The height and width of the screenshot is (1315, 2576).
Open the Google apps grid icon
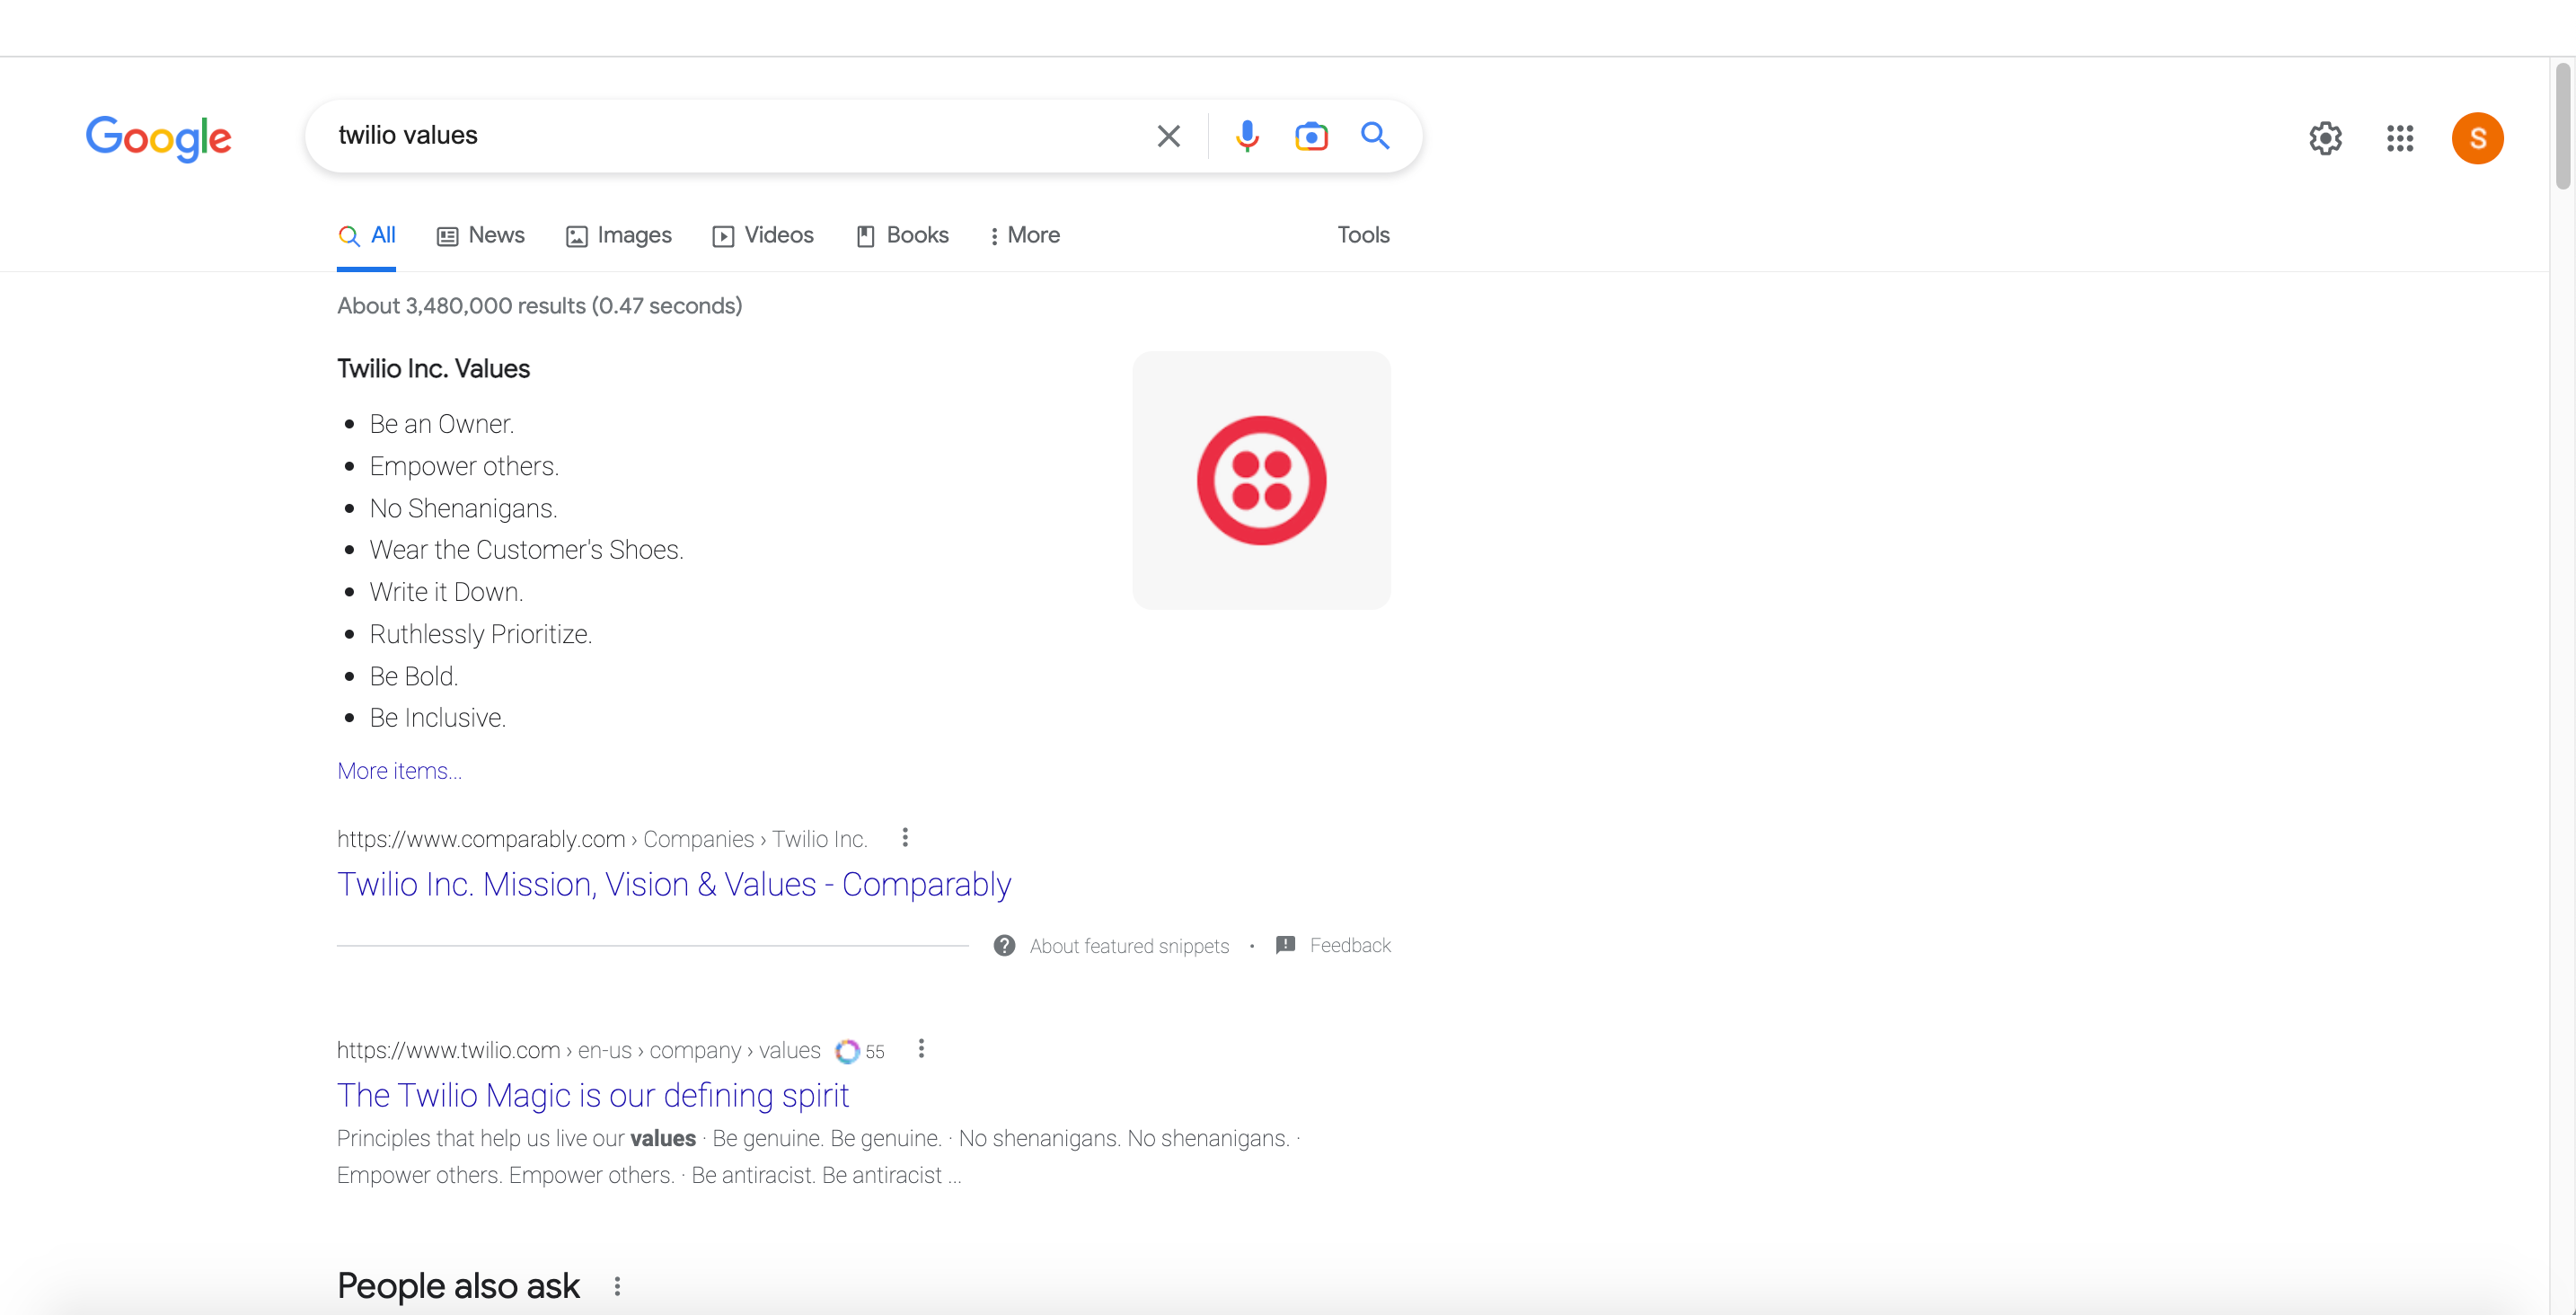pos(2399,138)
